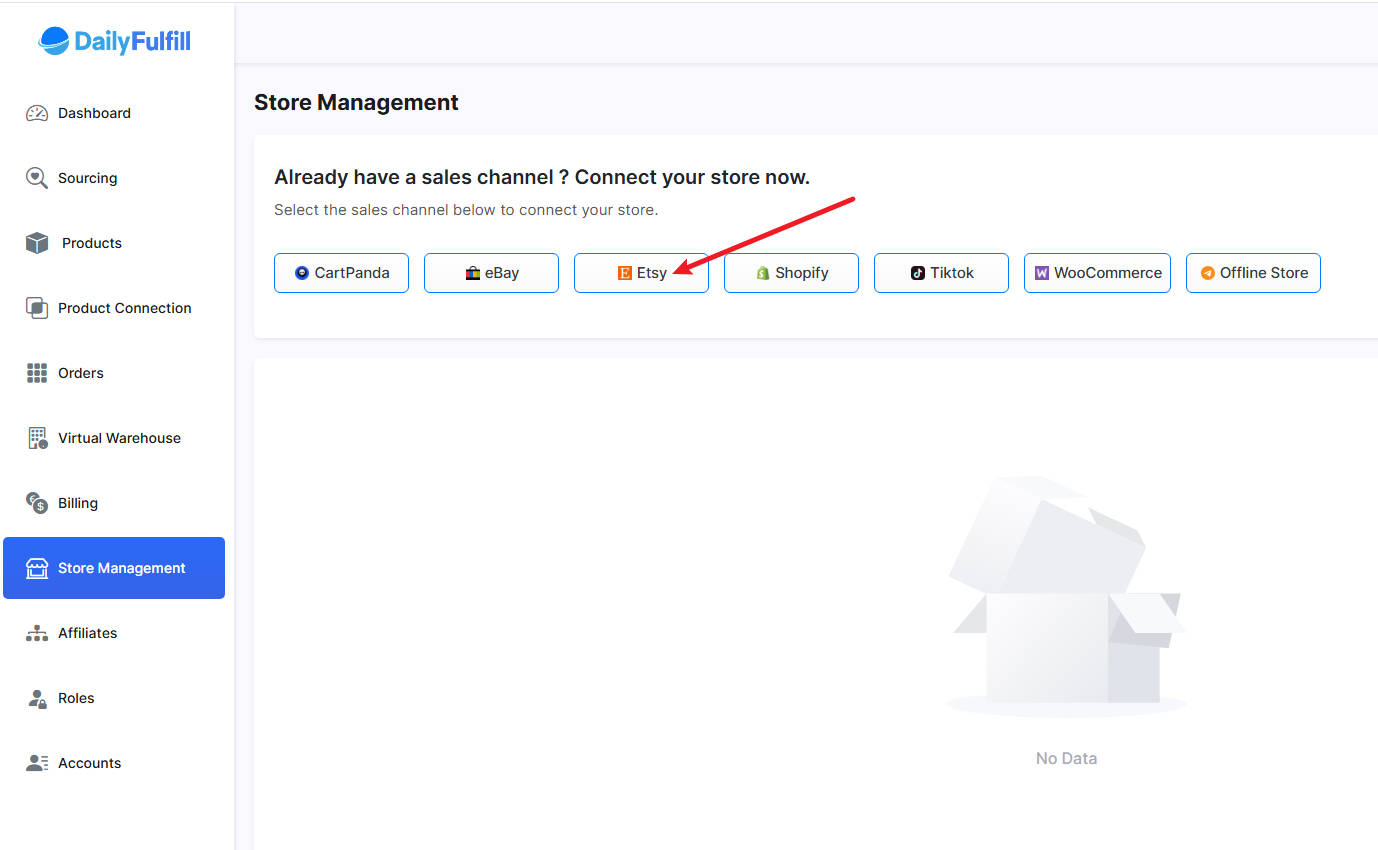This screenshot has width=1378, height=850.
Task: Click the Products box icon
Action: (37, 243)
